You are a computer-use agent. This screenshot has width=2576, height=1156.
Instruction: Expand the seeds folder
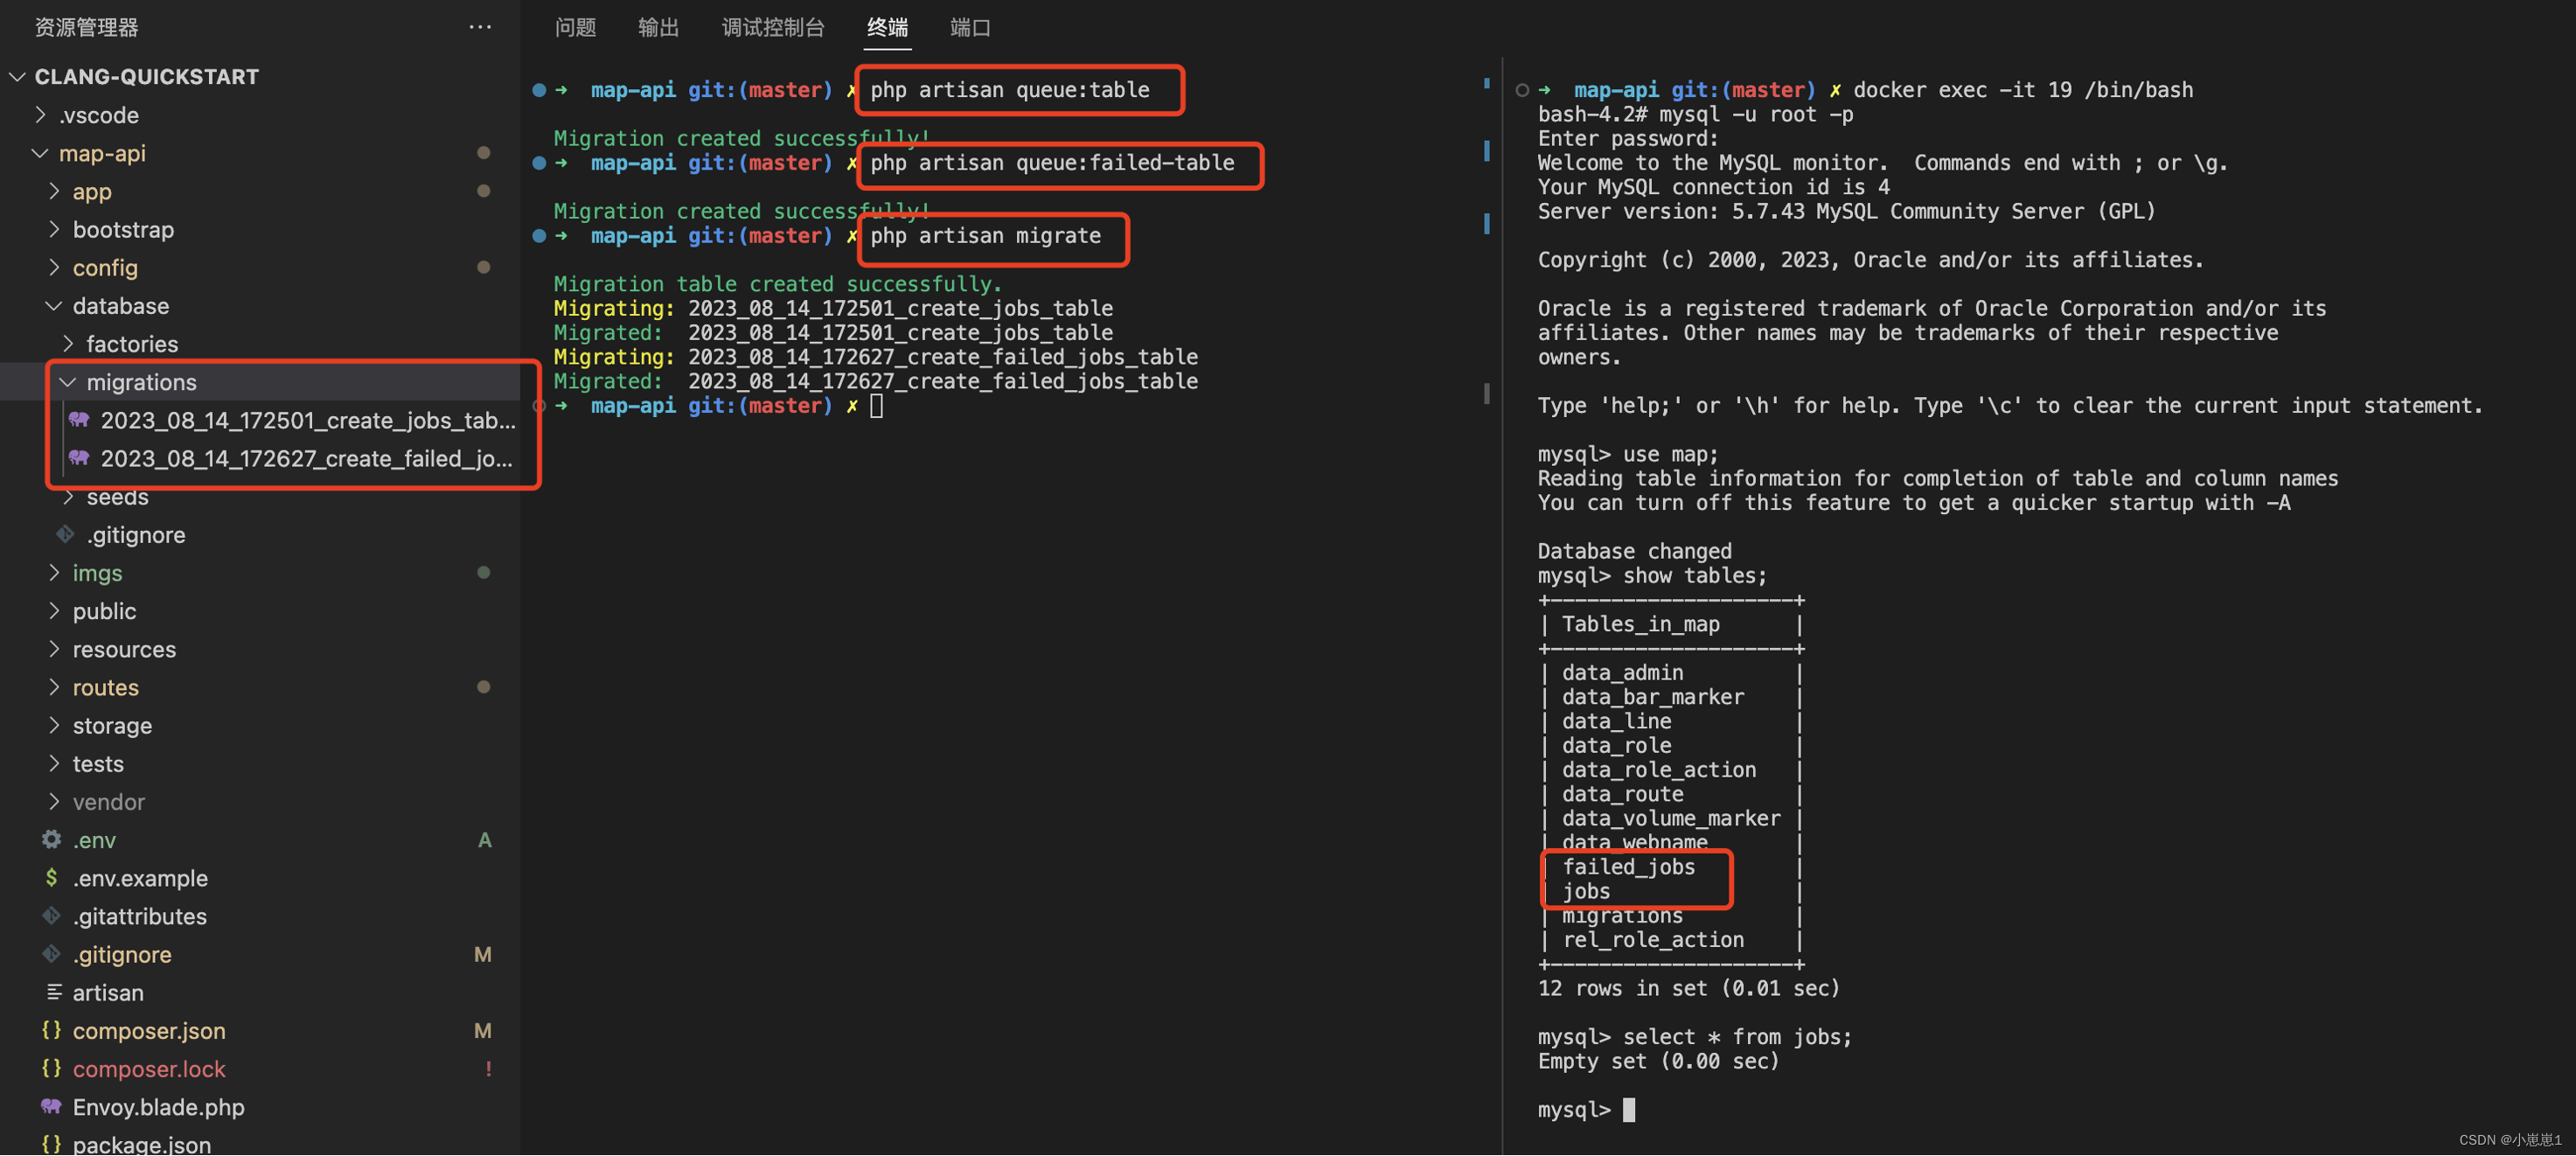click(x=68, y=496)
